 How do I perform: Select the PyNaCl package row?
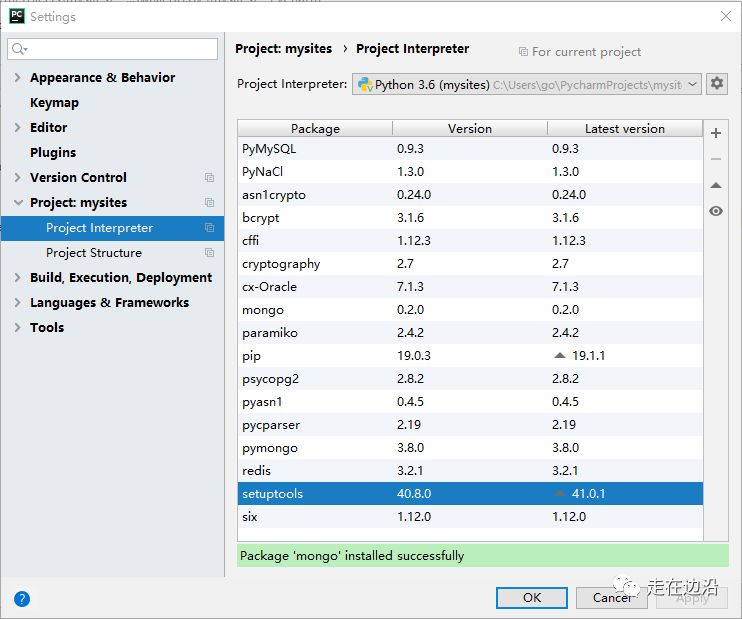[470, 171]
